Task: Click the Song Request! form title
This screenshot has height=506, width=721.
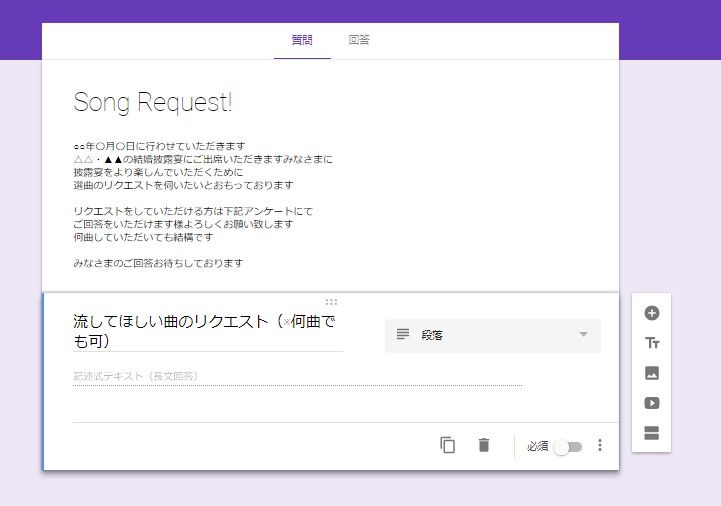Action: pyautogui.click(x=153, y=103)
